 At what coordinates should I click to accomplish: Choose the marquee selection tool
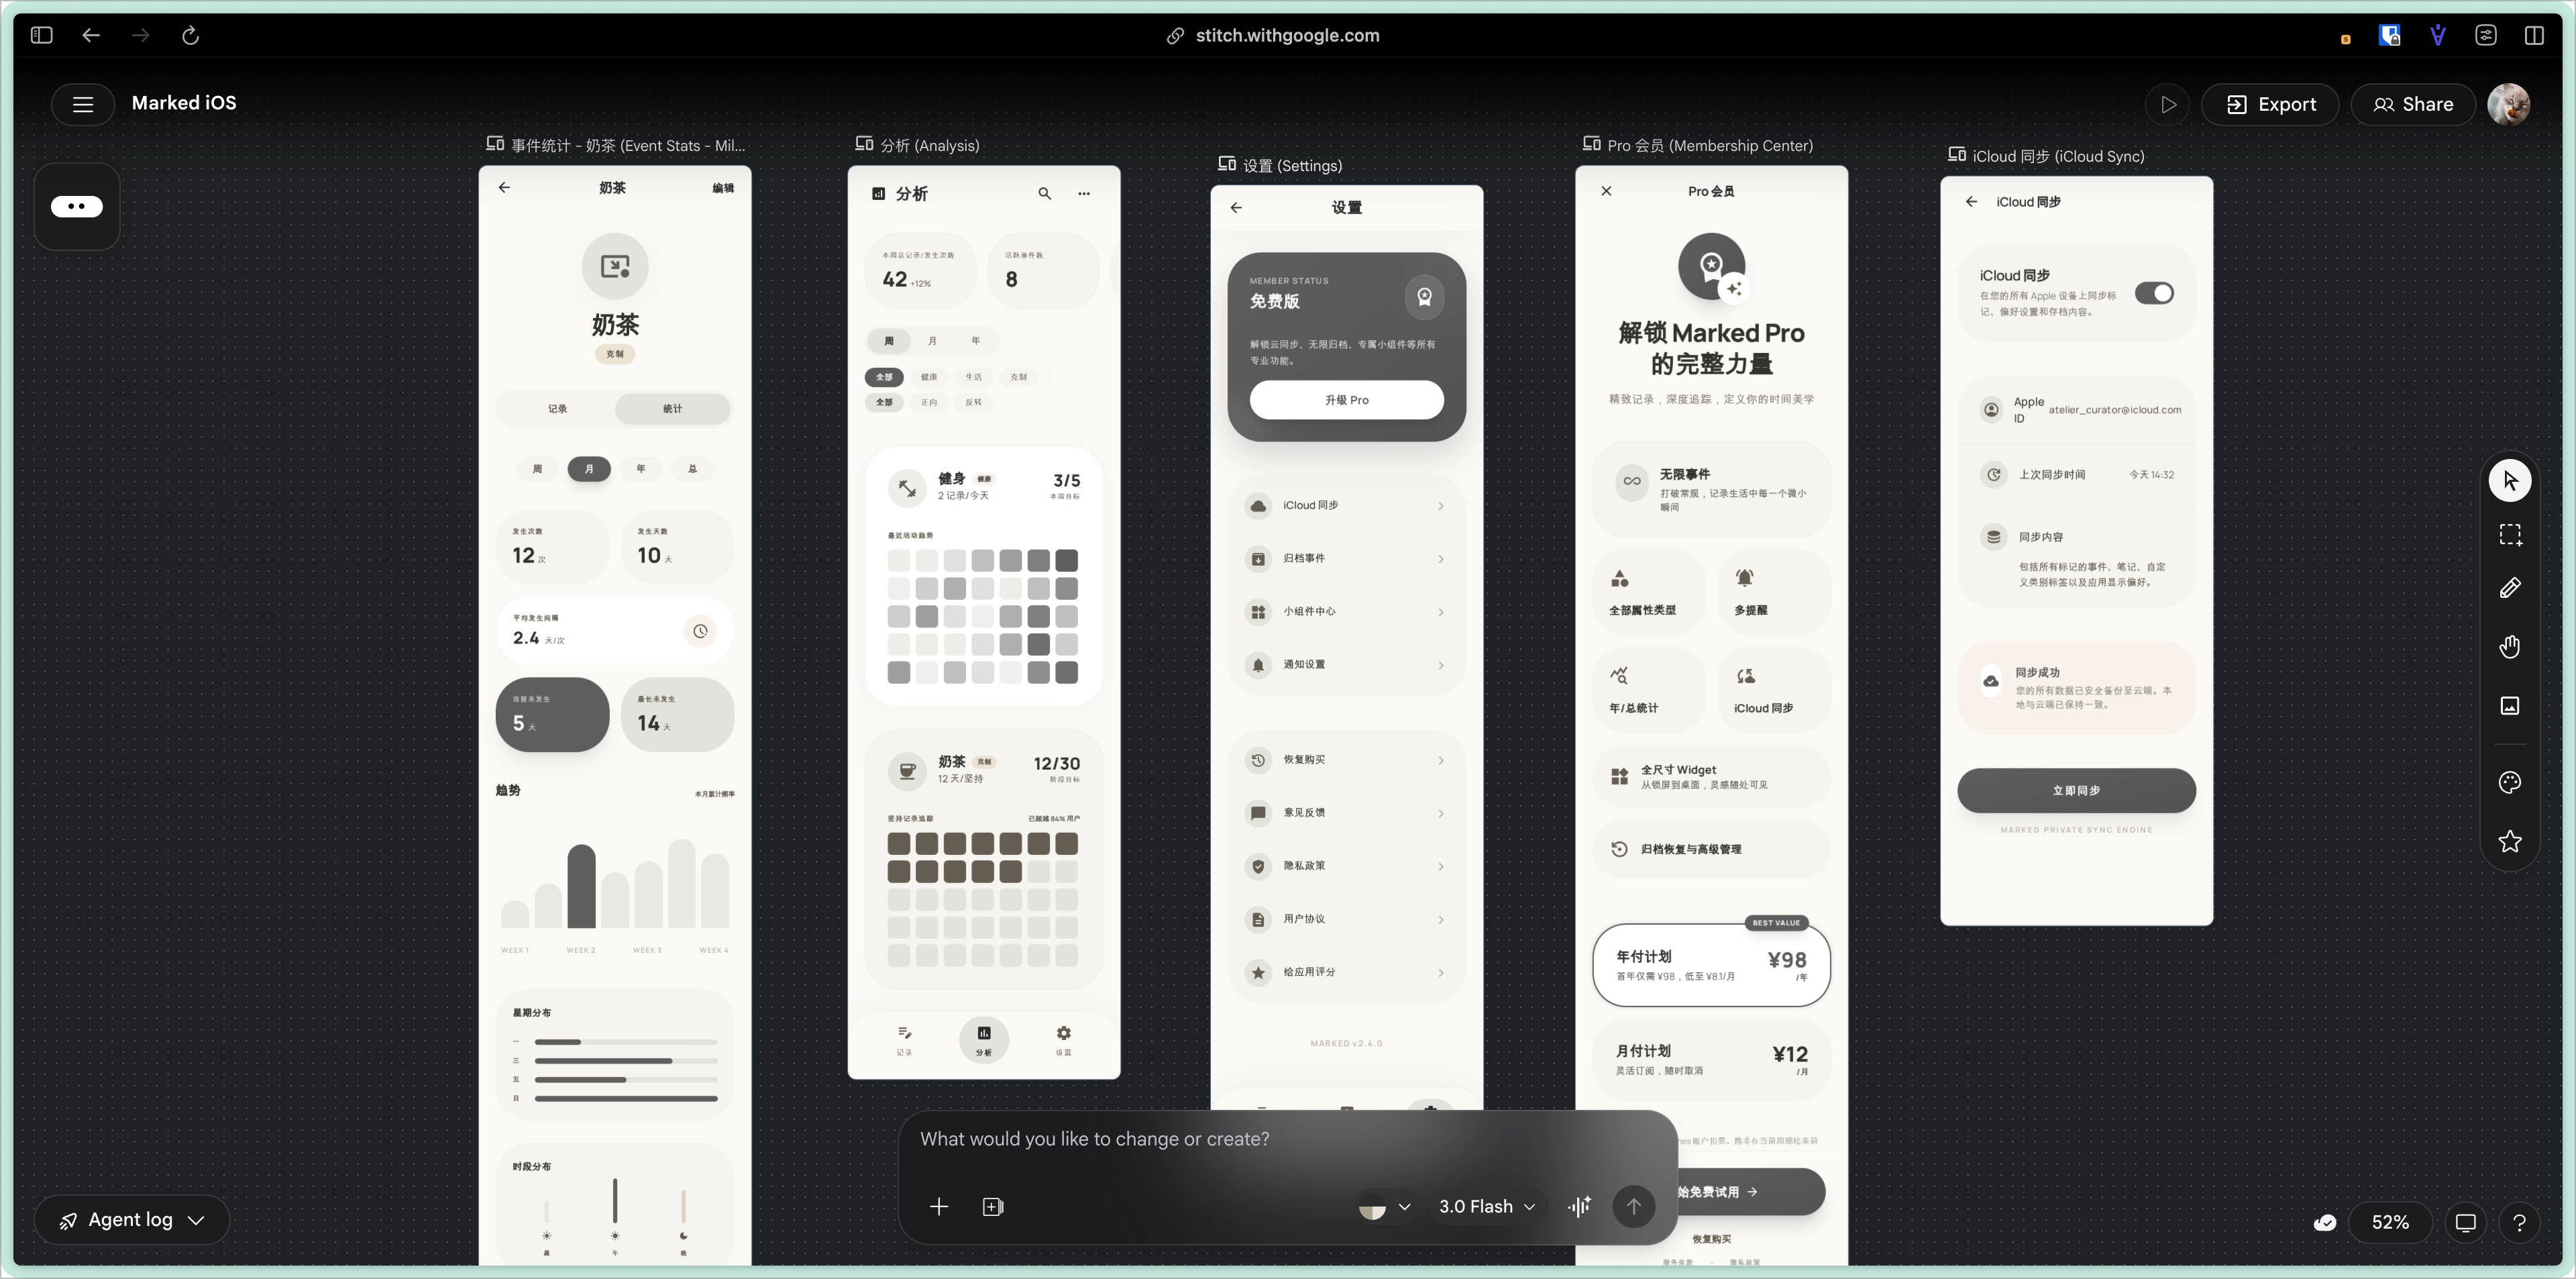point(2509,535)
